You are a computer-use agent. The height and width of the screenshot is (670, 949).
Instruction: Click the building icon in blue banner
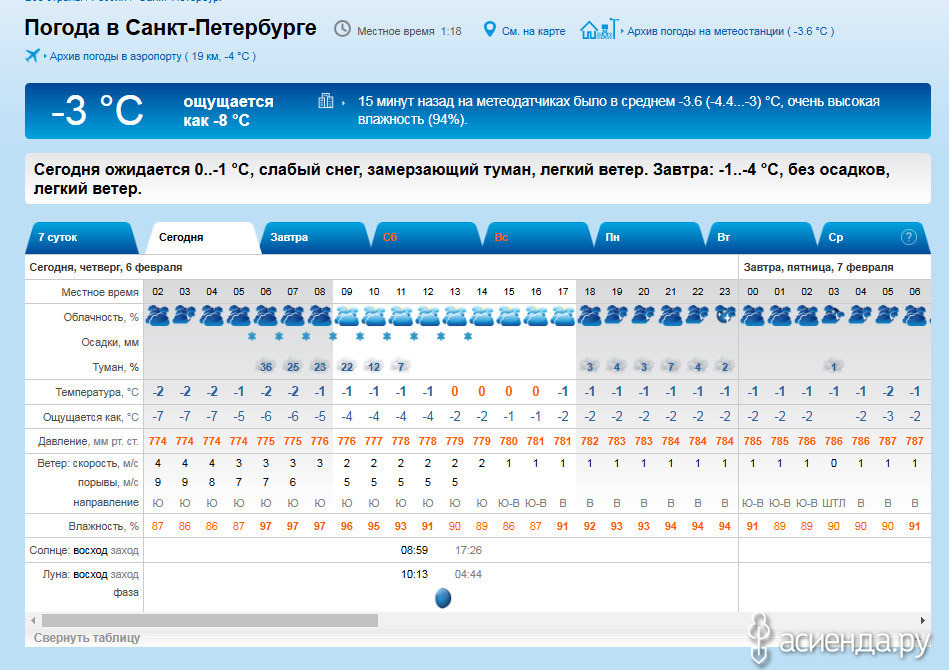click(x=325, y=100)
